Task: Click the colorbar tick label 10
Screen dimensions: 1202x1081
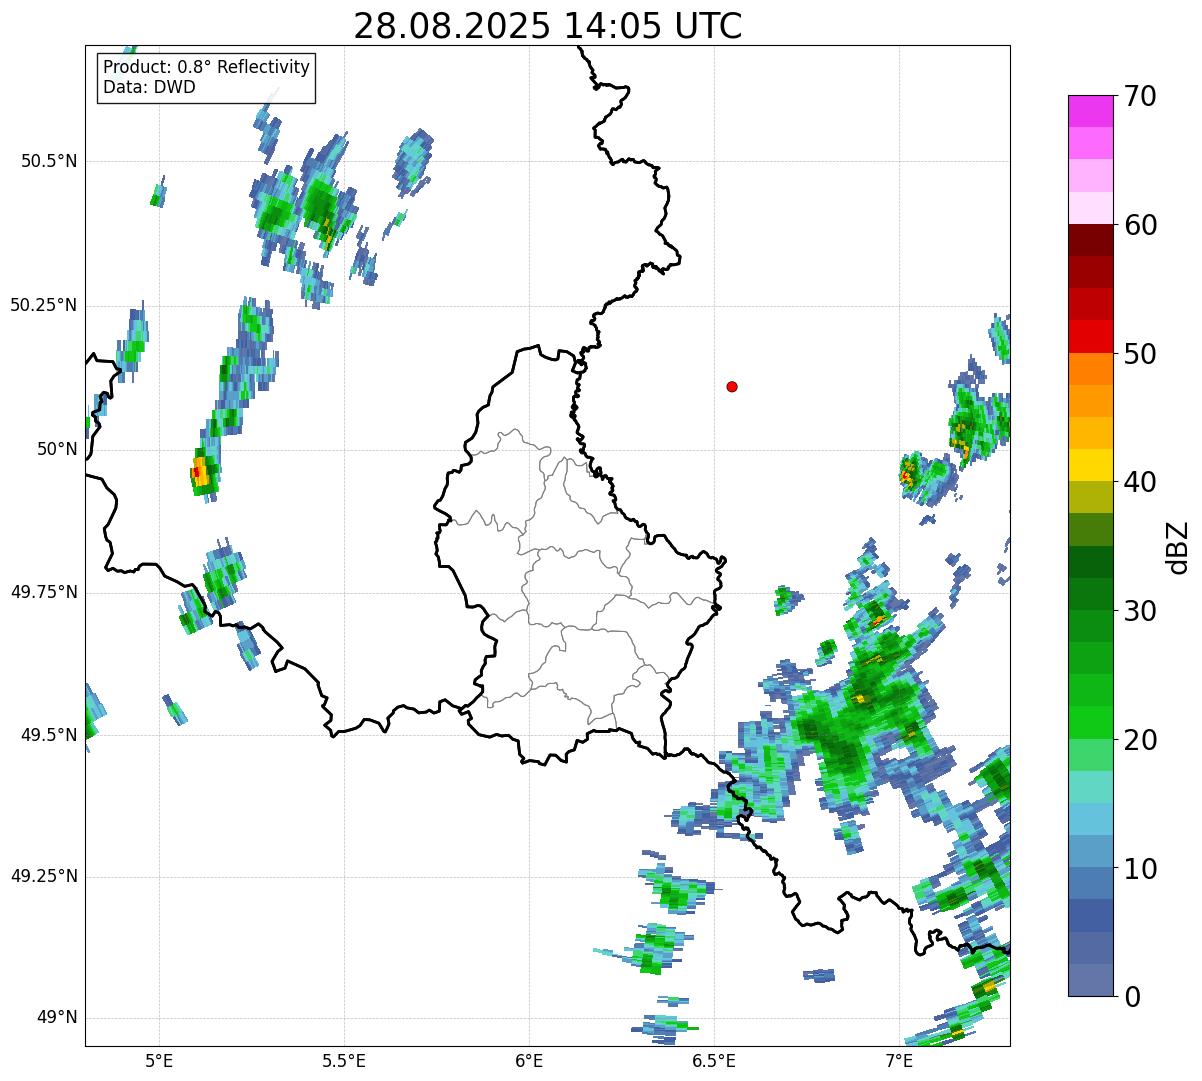Action: [x=1140, y=869]
